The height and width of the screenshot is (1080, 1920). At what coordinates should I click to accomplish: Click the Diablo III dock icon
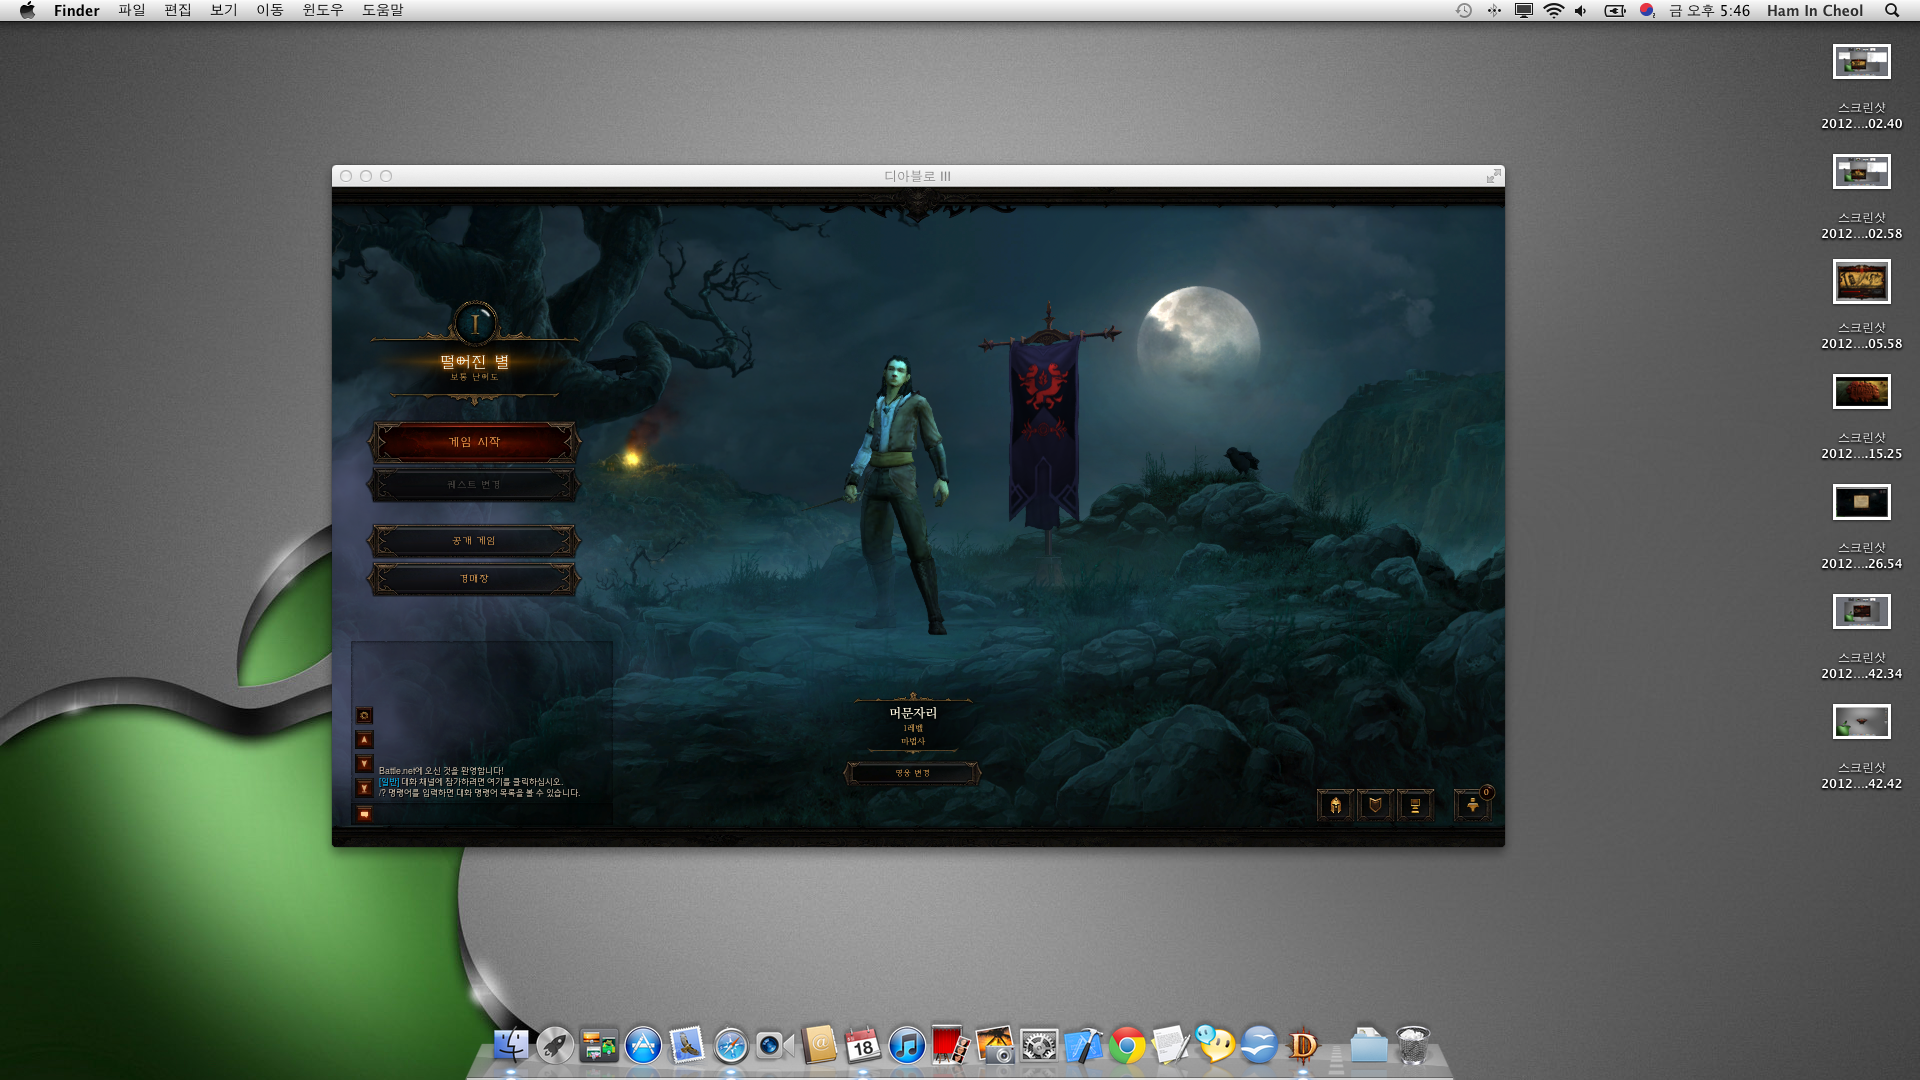[x=1303, y=1045]
